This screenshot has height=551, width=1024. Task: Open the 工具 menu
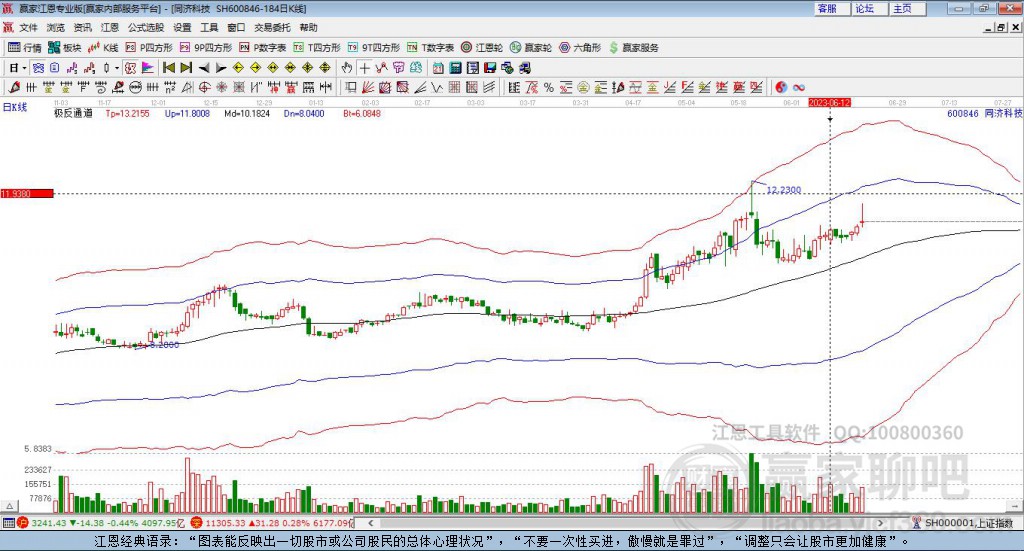(x=209, y=27)
